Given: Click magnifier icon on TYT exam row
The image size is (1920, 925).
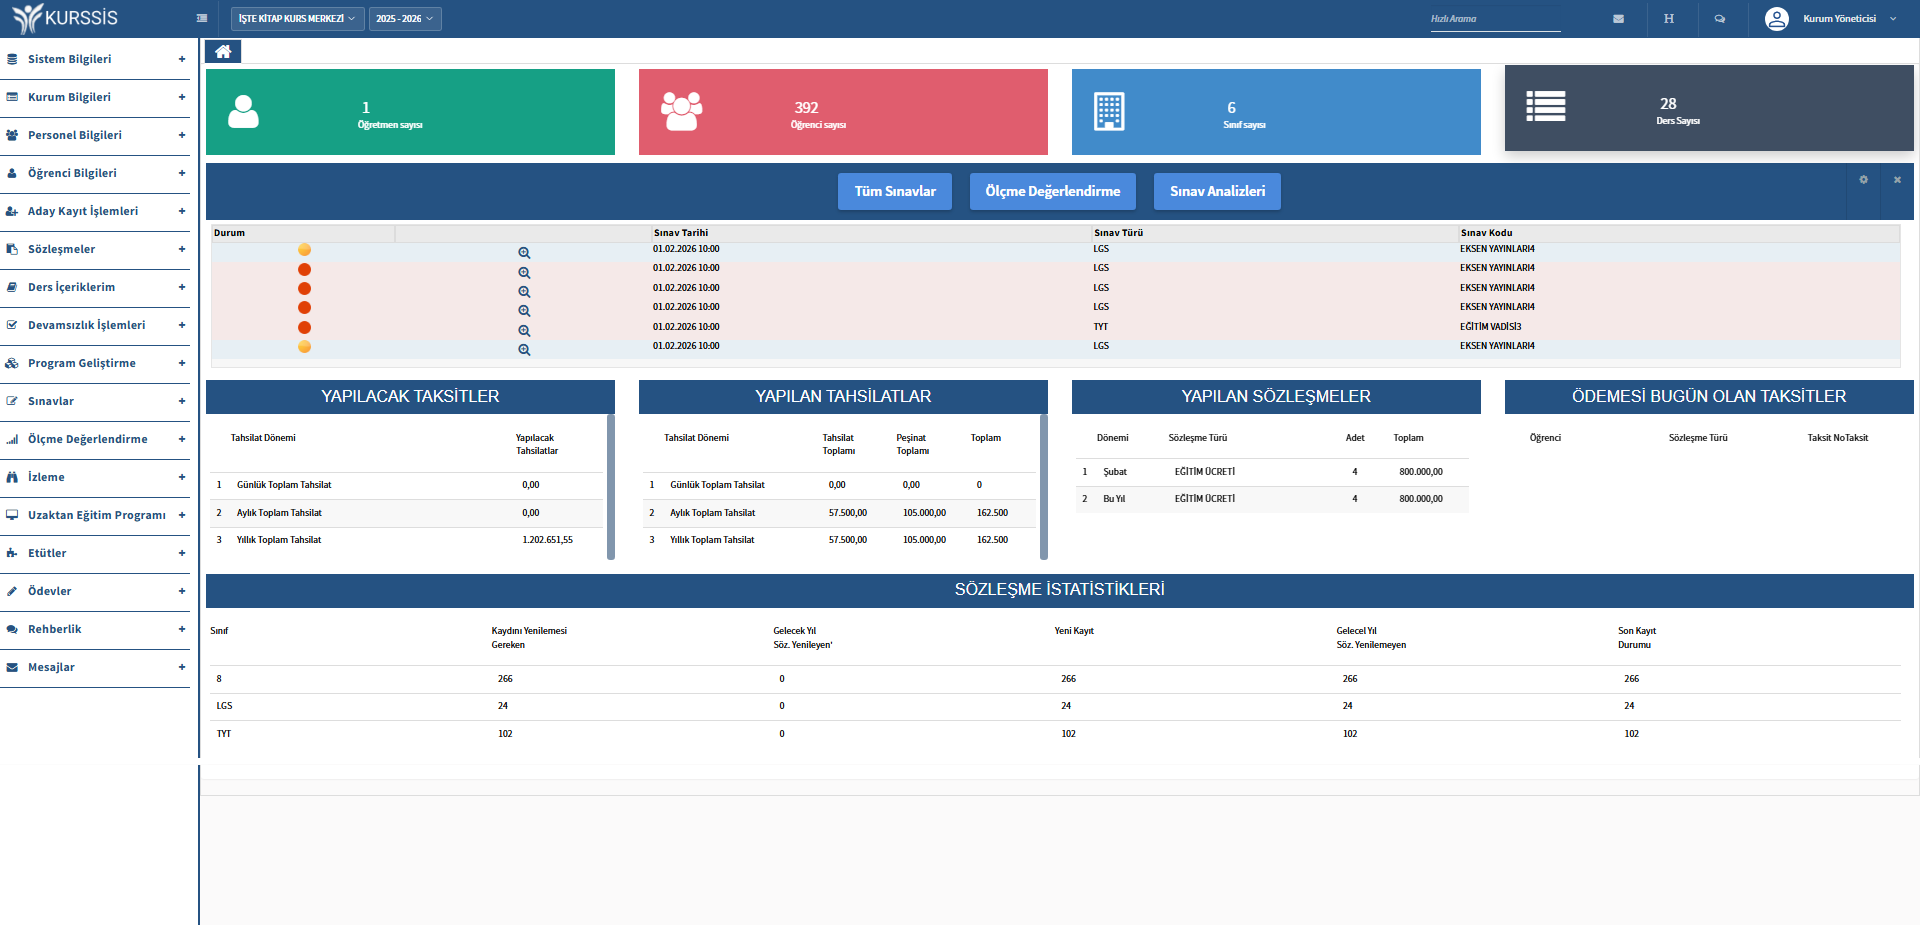Looking at the screenshot, I should point(524,331).
